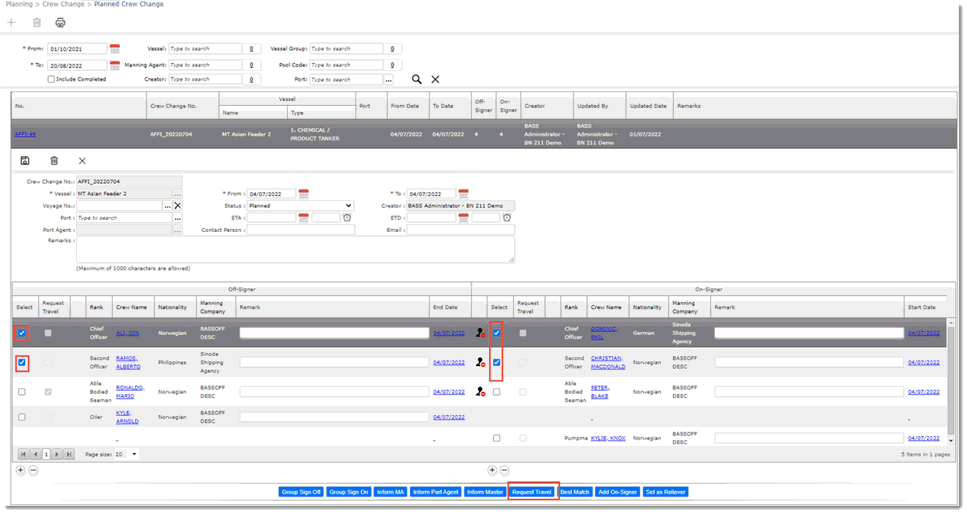Click the search magnifier icon
Image resolution: width=967 pixels, height=514 pixels.
tap(417, 79)
